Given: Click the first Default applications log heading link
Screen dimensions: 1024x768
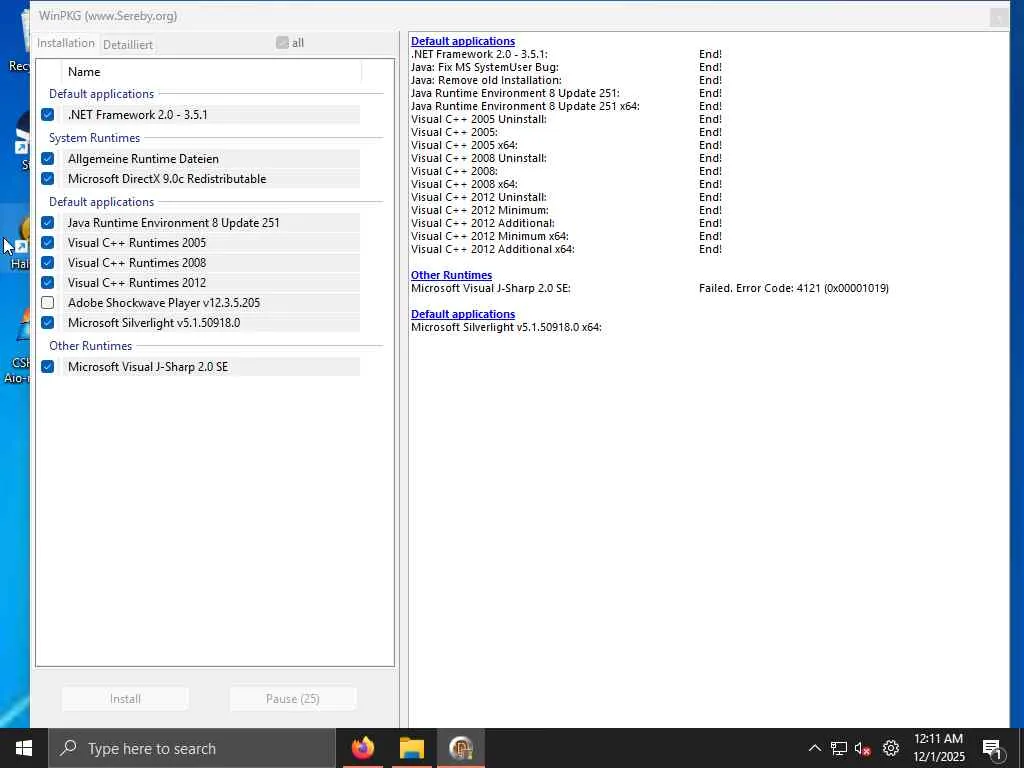Looking at the screenshot, I should point(463,41).
